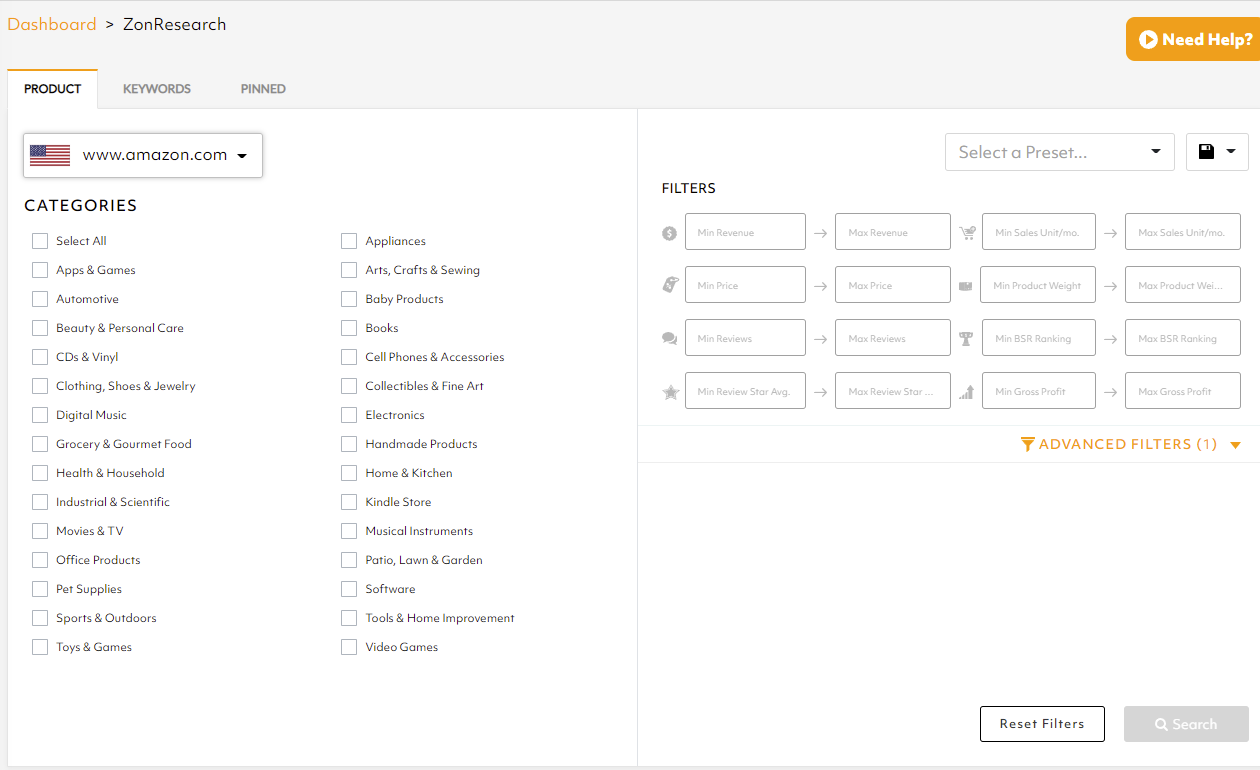1260x770 pixels.
Task: Click the Min Revenue input field
Action: [x=745, y=232]
